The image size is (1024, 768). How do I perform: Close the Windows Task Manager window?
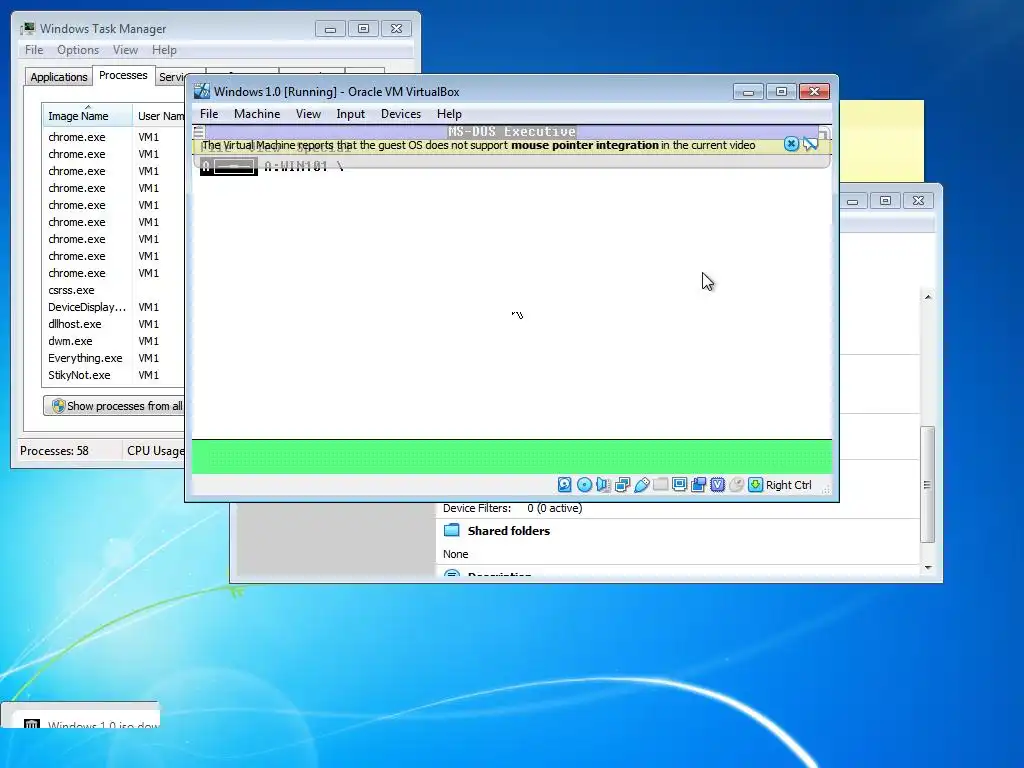(396, 29)
